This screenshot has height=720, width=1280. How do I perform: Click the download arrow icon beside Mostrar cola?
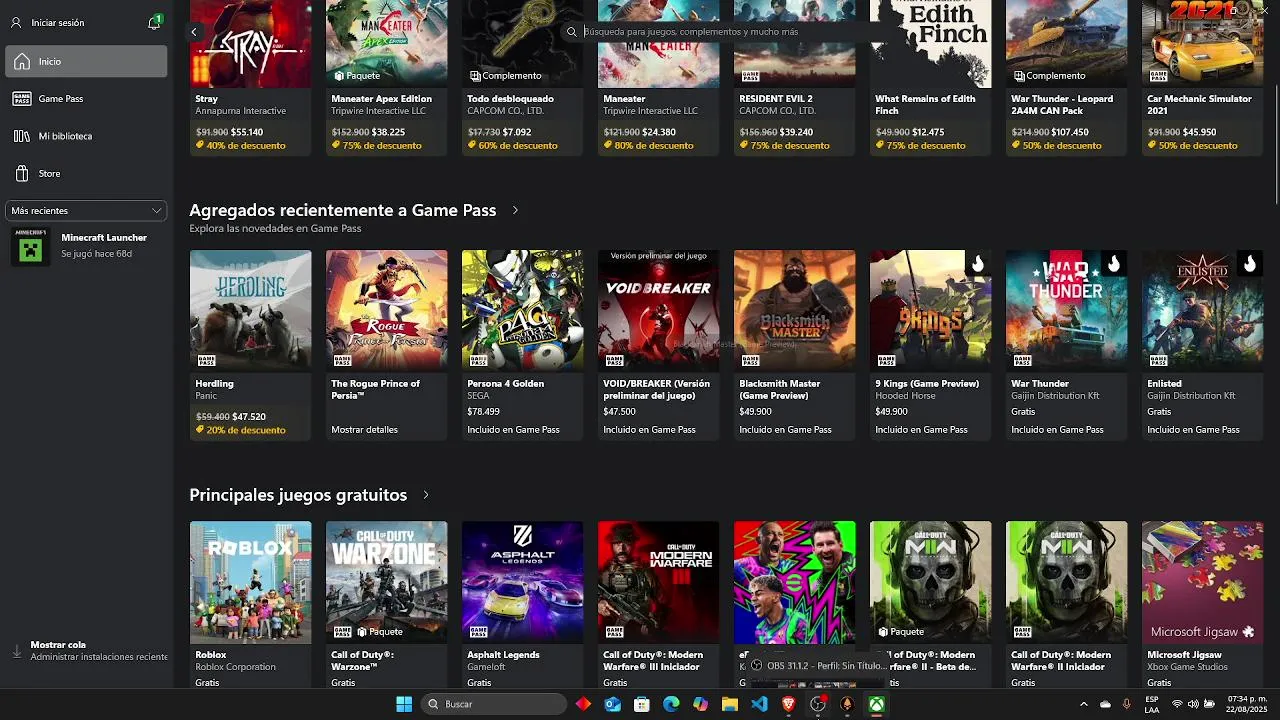(17, 651)
